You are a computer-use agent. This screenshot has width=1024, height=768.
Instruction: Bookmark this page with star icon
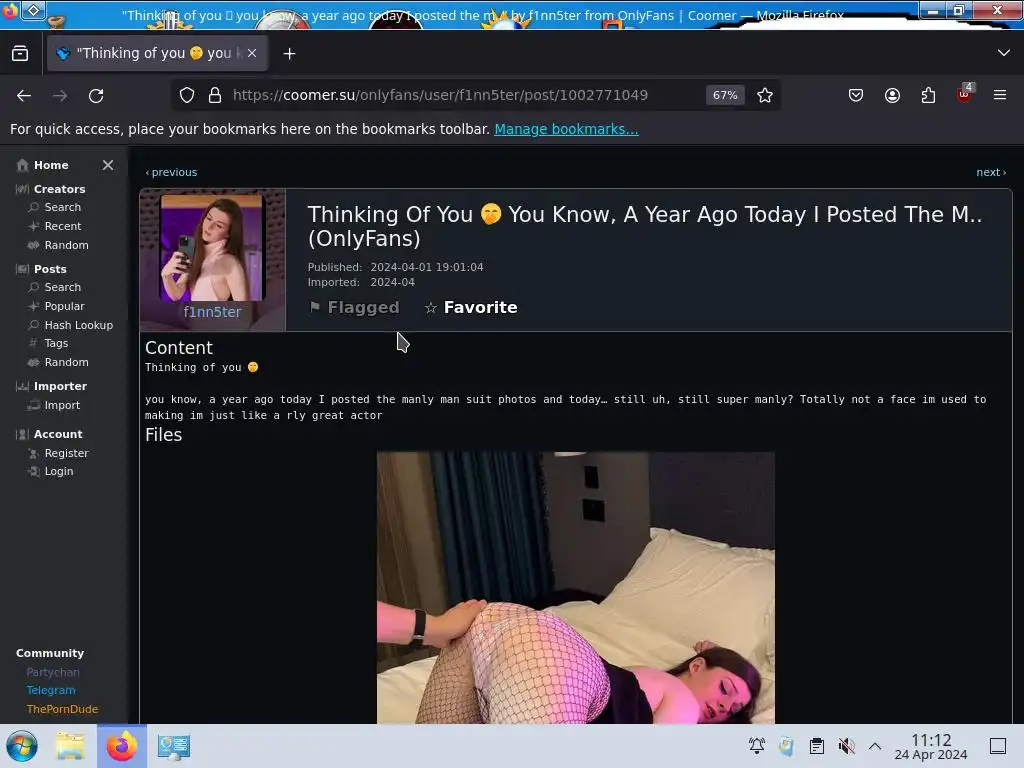point(765,95)
